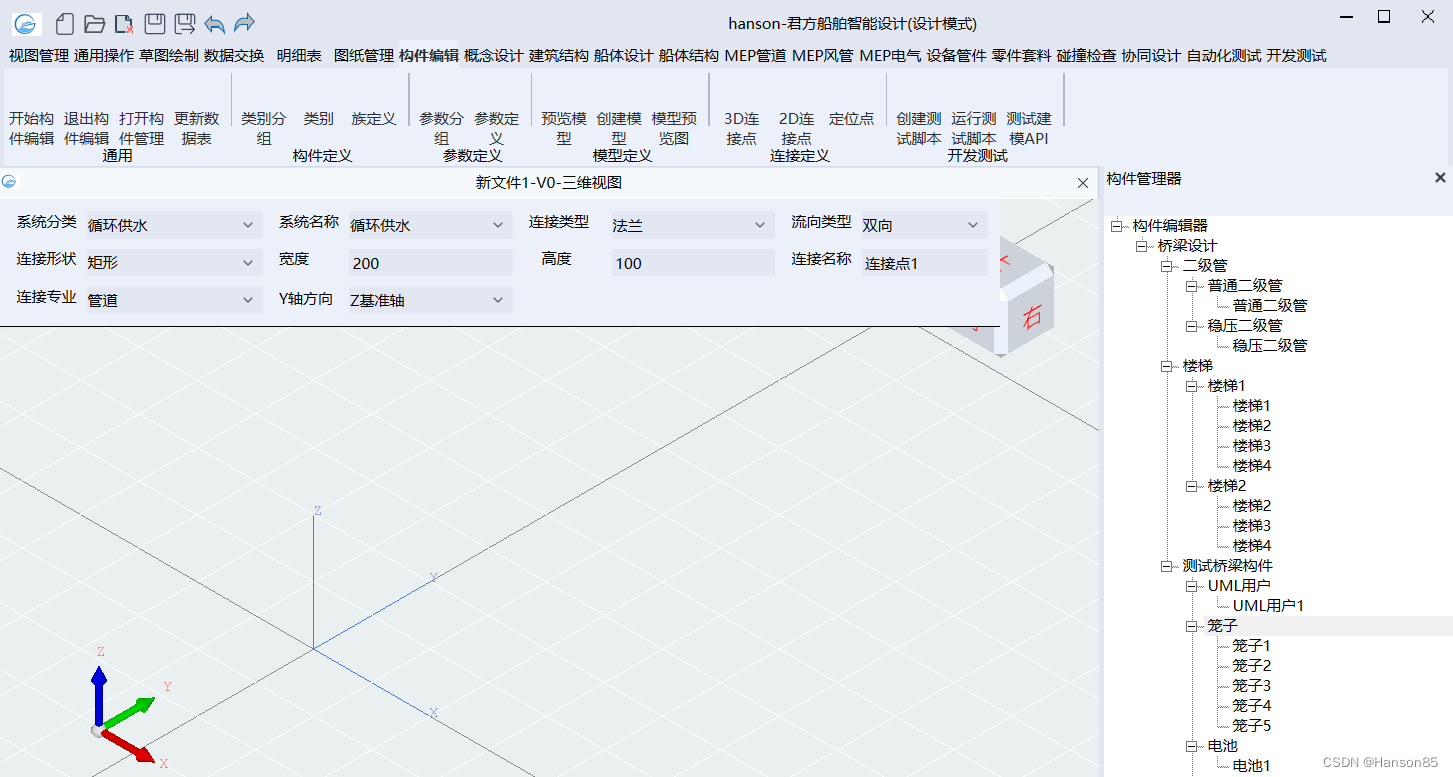Click 测试建模API button

(1029, 128)
